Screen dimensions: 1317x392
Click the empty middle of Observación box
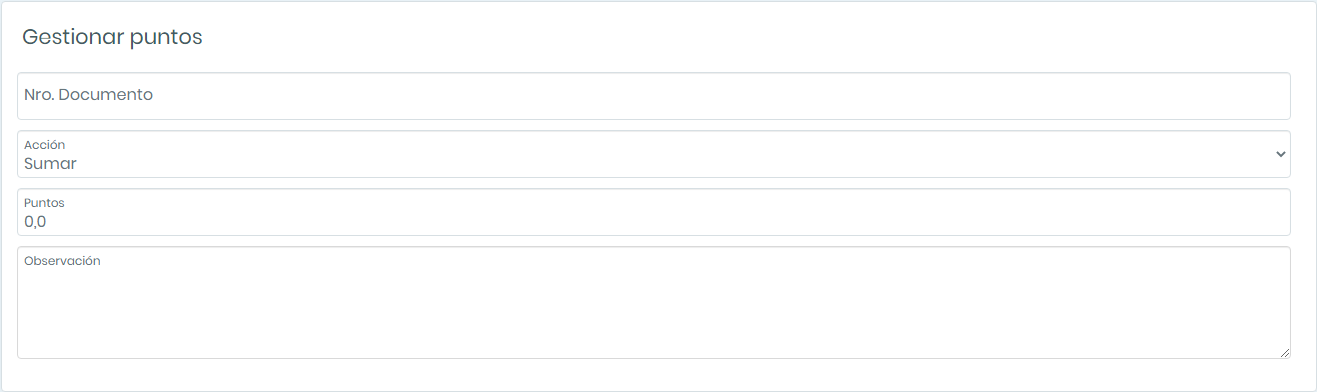pos(653,308)
